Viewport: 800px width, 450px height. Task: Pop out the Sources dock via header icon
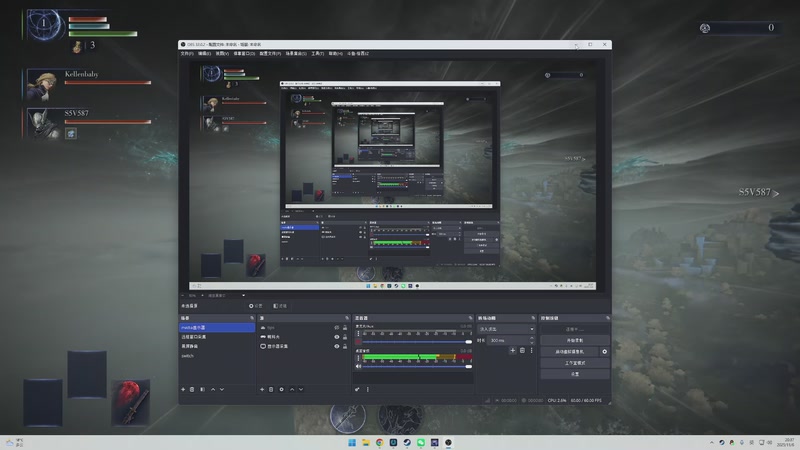(347, 318)
